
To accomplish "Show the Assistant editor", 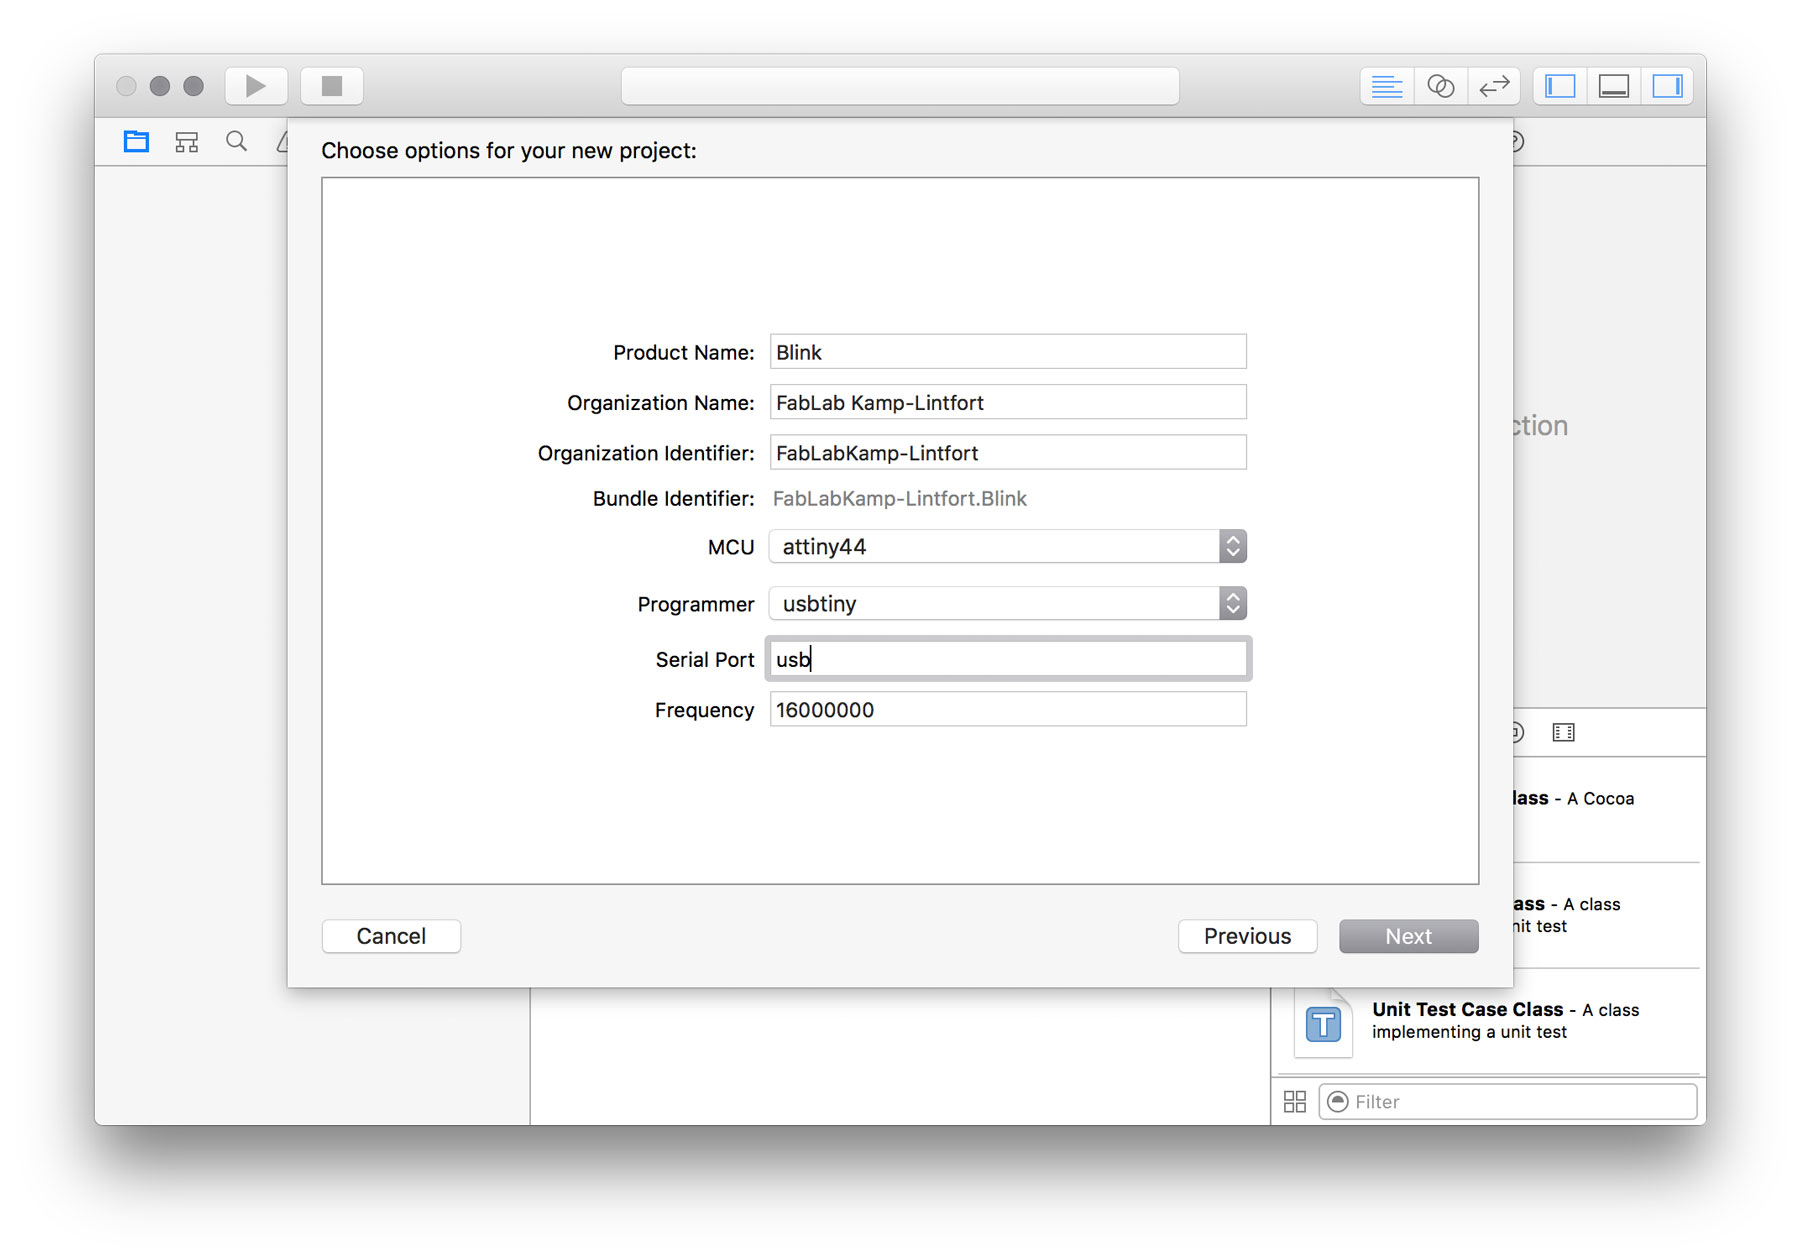I will click(x=1440, y=86).
